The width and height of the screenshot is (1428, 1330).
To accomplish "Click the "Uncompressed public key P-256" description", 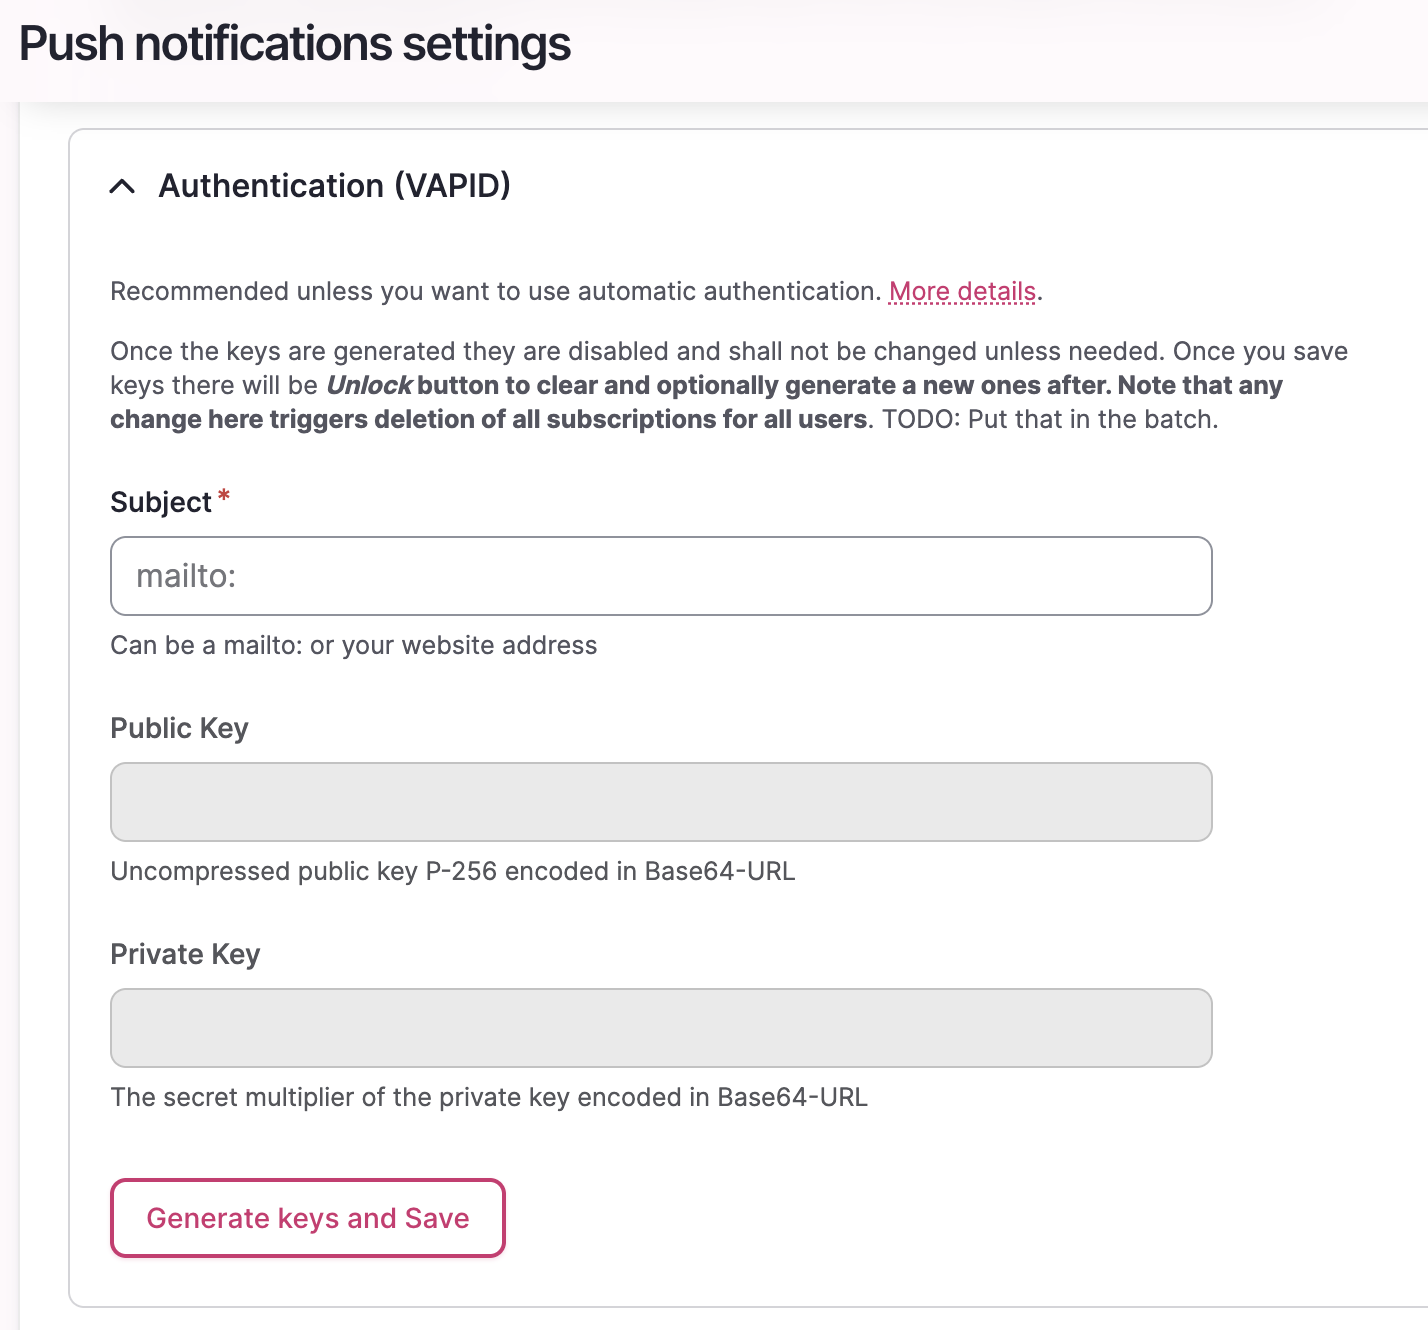I will pyautogui.click(x=452, y=871).
